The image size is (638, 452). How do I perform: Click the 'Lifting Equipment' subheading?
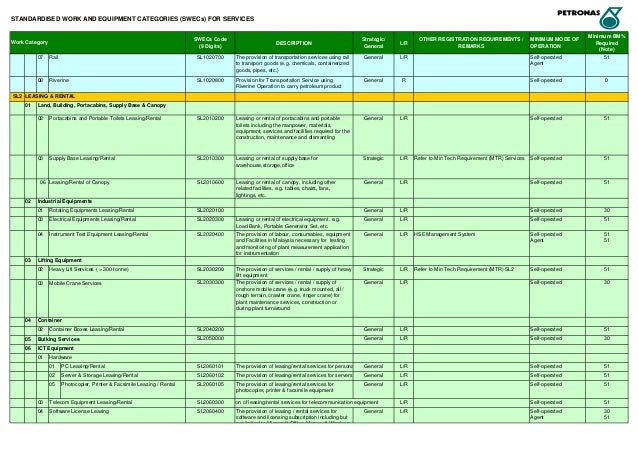60,260
